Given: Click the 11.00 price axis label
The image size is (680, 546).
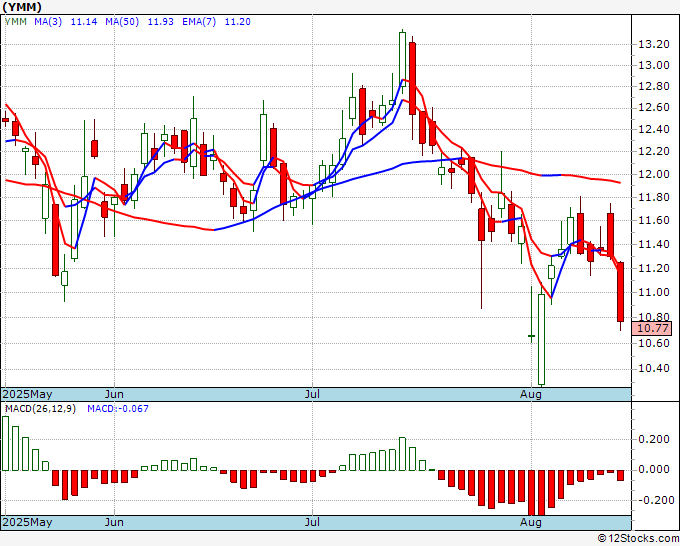Looking at the screenshot, I should click(654, 292).
